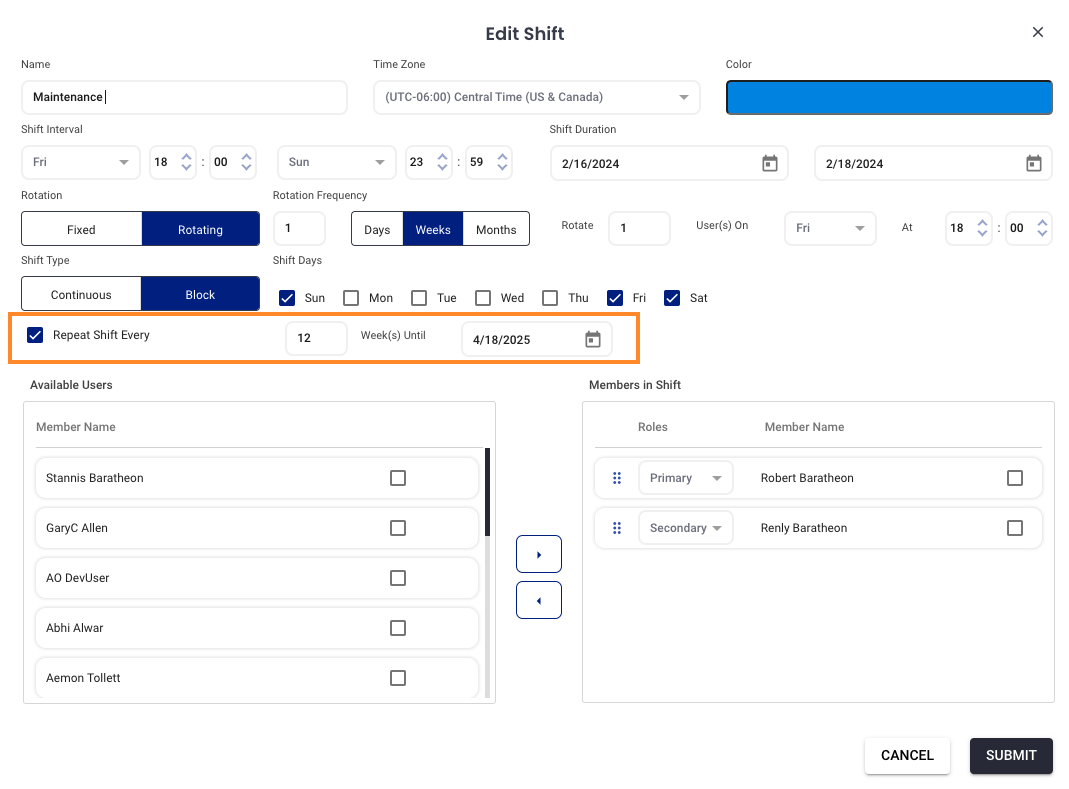Screen dimensions: 1069x789
Task: Enable the Wed shift day checkbox
Action: point(483,298)
